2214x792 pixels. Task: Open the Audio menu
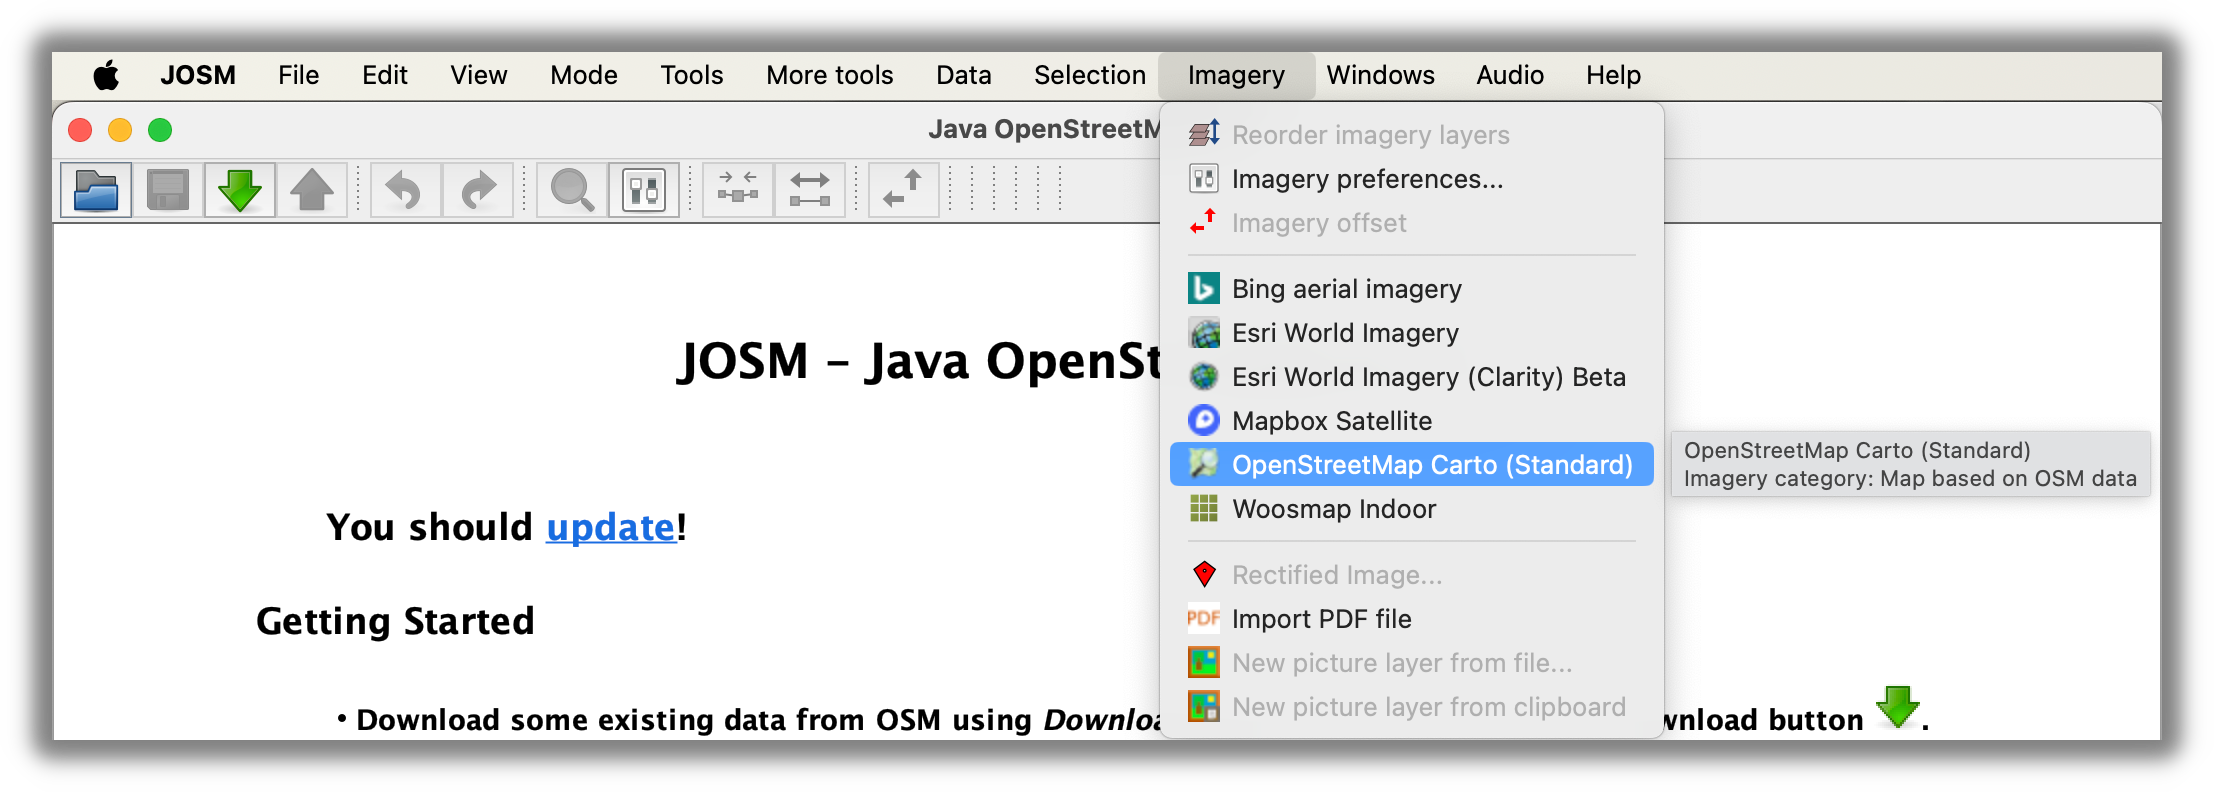pyautogui.click(x=1510, y=75)
